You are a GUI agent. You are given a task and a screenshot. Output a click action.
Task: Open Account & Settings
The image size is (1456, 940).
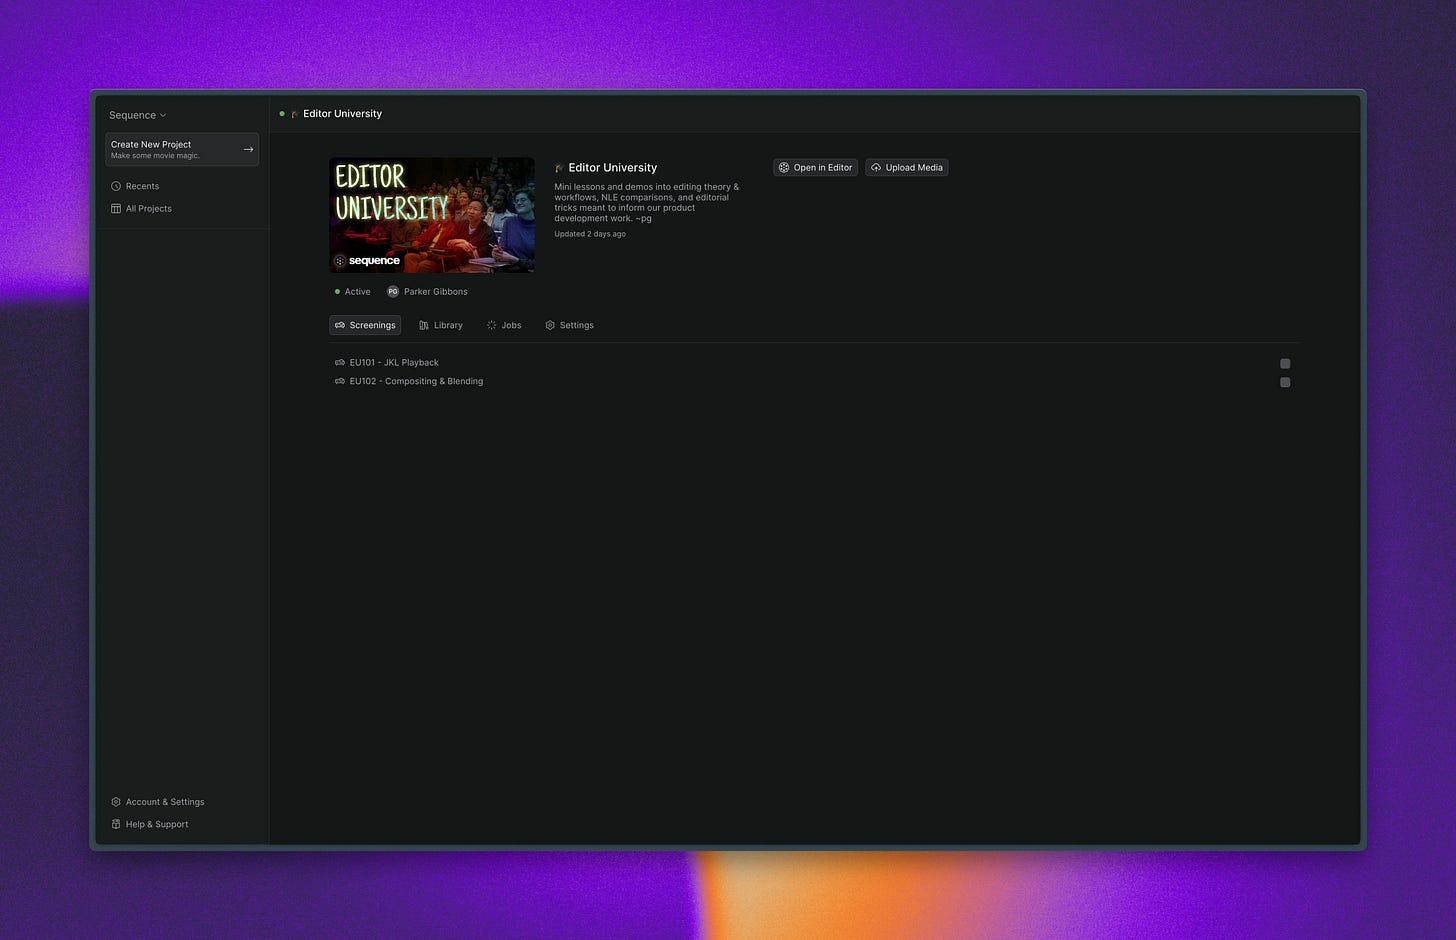point(158,802)
